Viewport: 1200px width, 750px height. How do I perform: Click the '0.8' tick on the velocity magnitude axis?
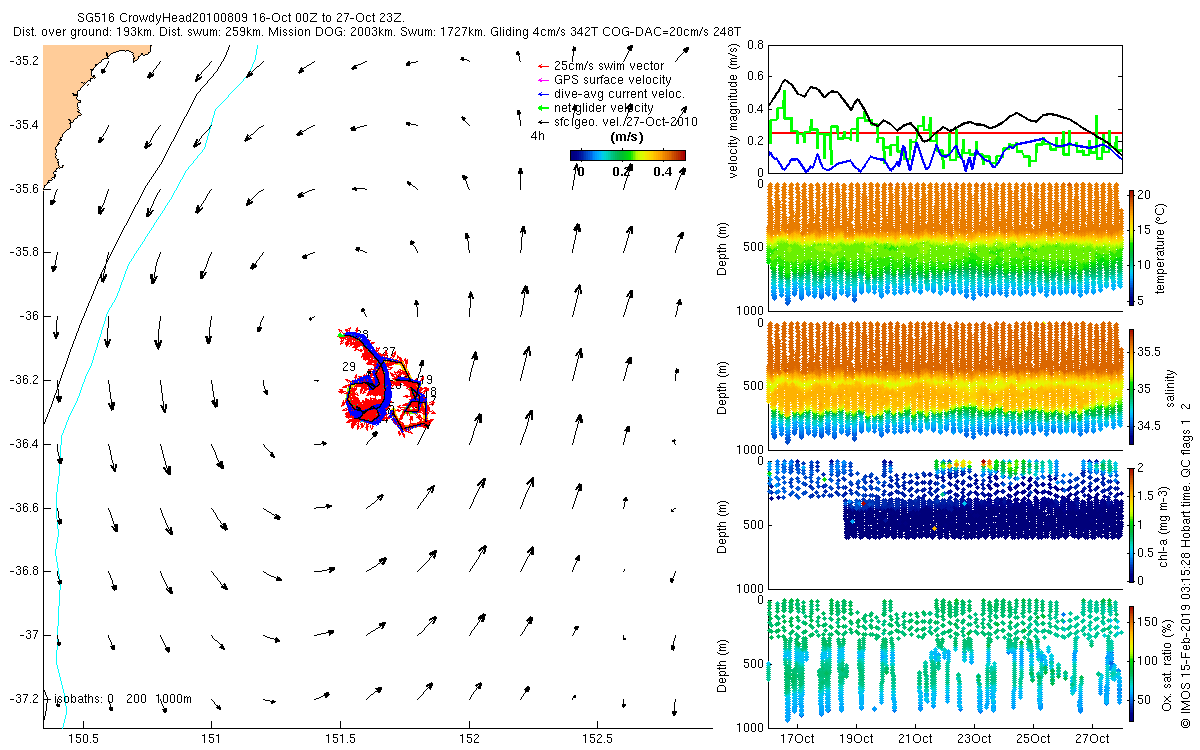tap(753, 45)
